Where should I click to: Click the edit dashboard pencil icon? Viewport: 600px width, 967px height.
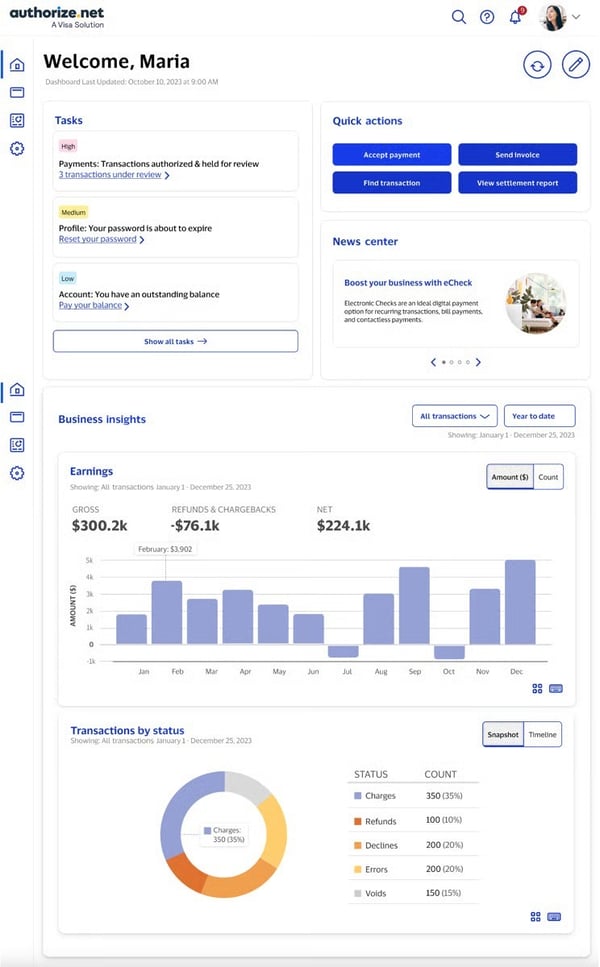tap(575, 65)
